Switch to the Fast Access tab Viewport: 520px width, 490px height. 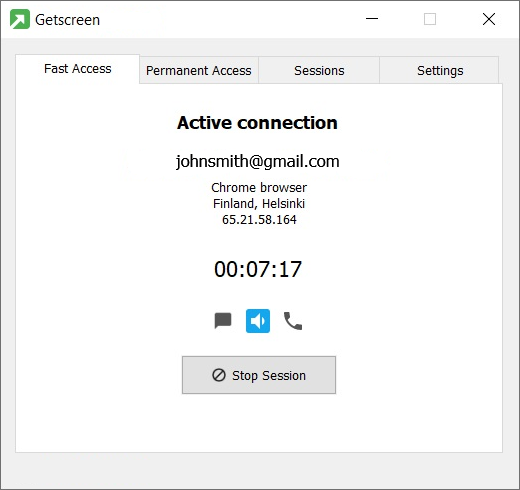(78, 69)
